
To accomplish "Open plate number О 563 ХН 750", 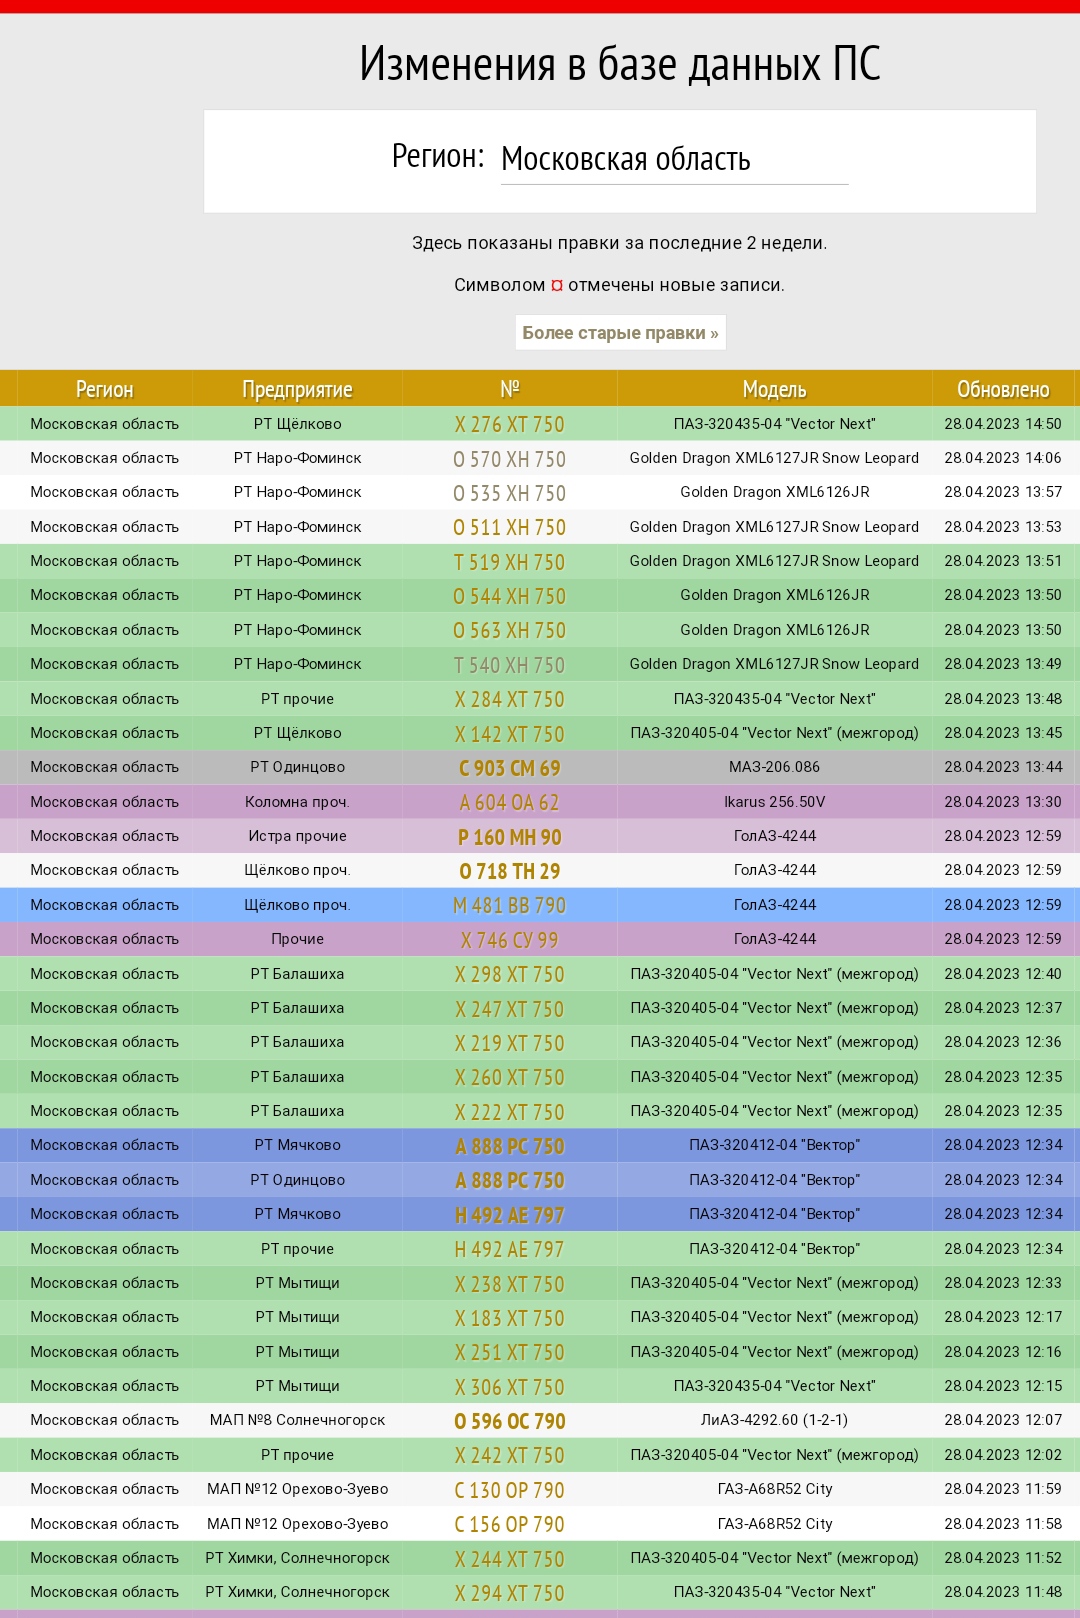I will (x=510, y=630).
